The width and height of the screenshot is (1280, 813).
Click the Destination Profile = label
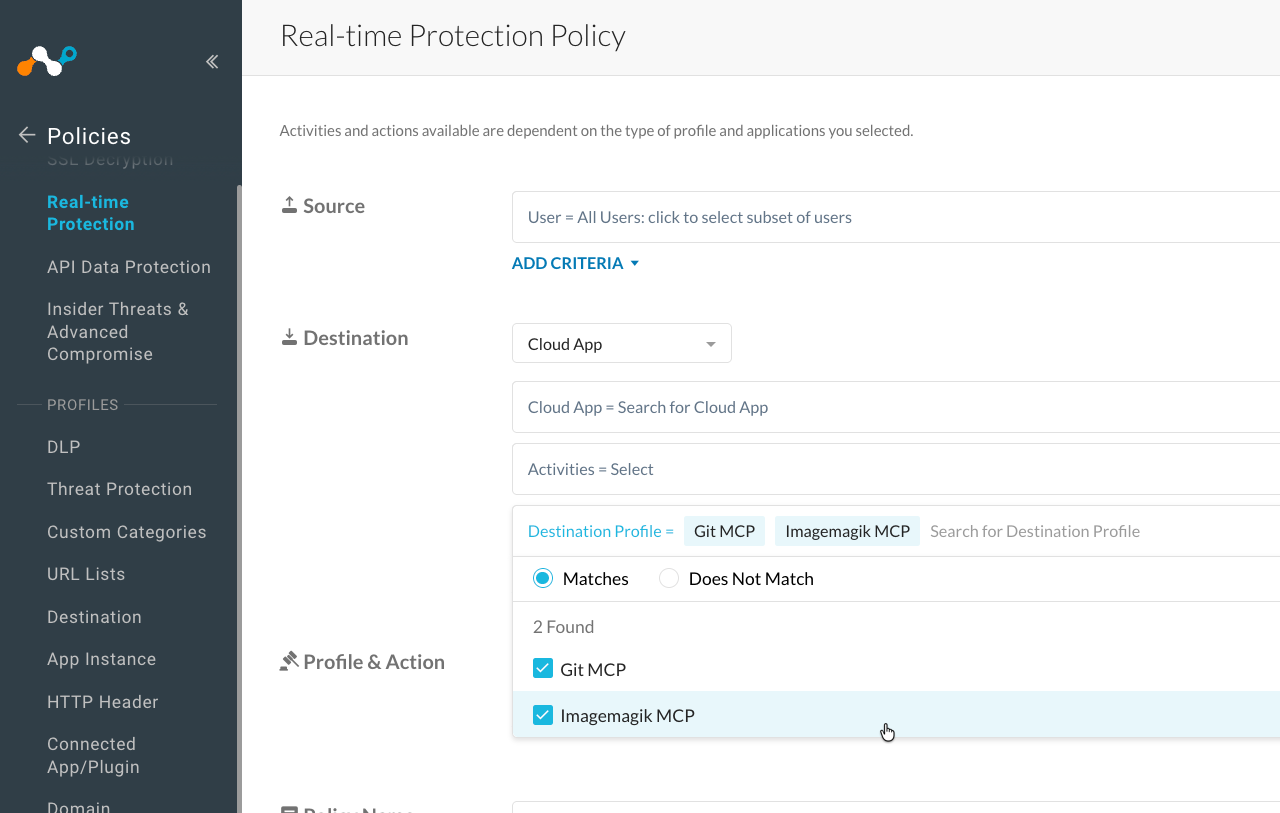click(601, 531)
